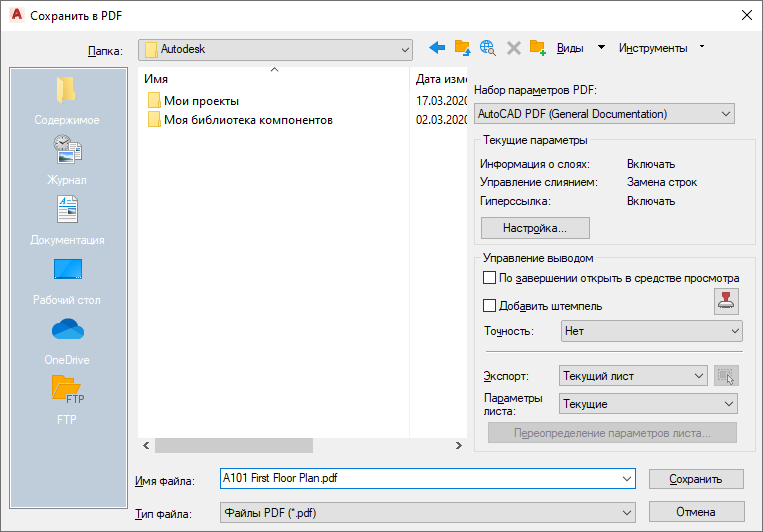Image resolution: width=763 pixels, height=532 pixels.
Task: Go up one folder level icon
Action: tap(462, 48)
